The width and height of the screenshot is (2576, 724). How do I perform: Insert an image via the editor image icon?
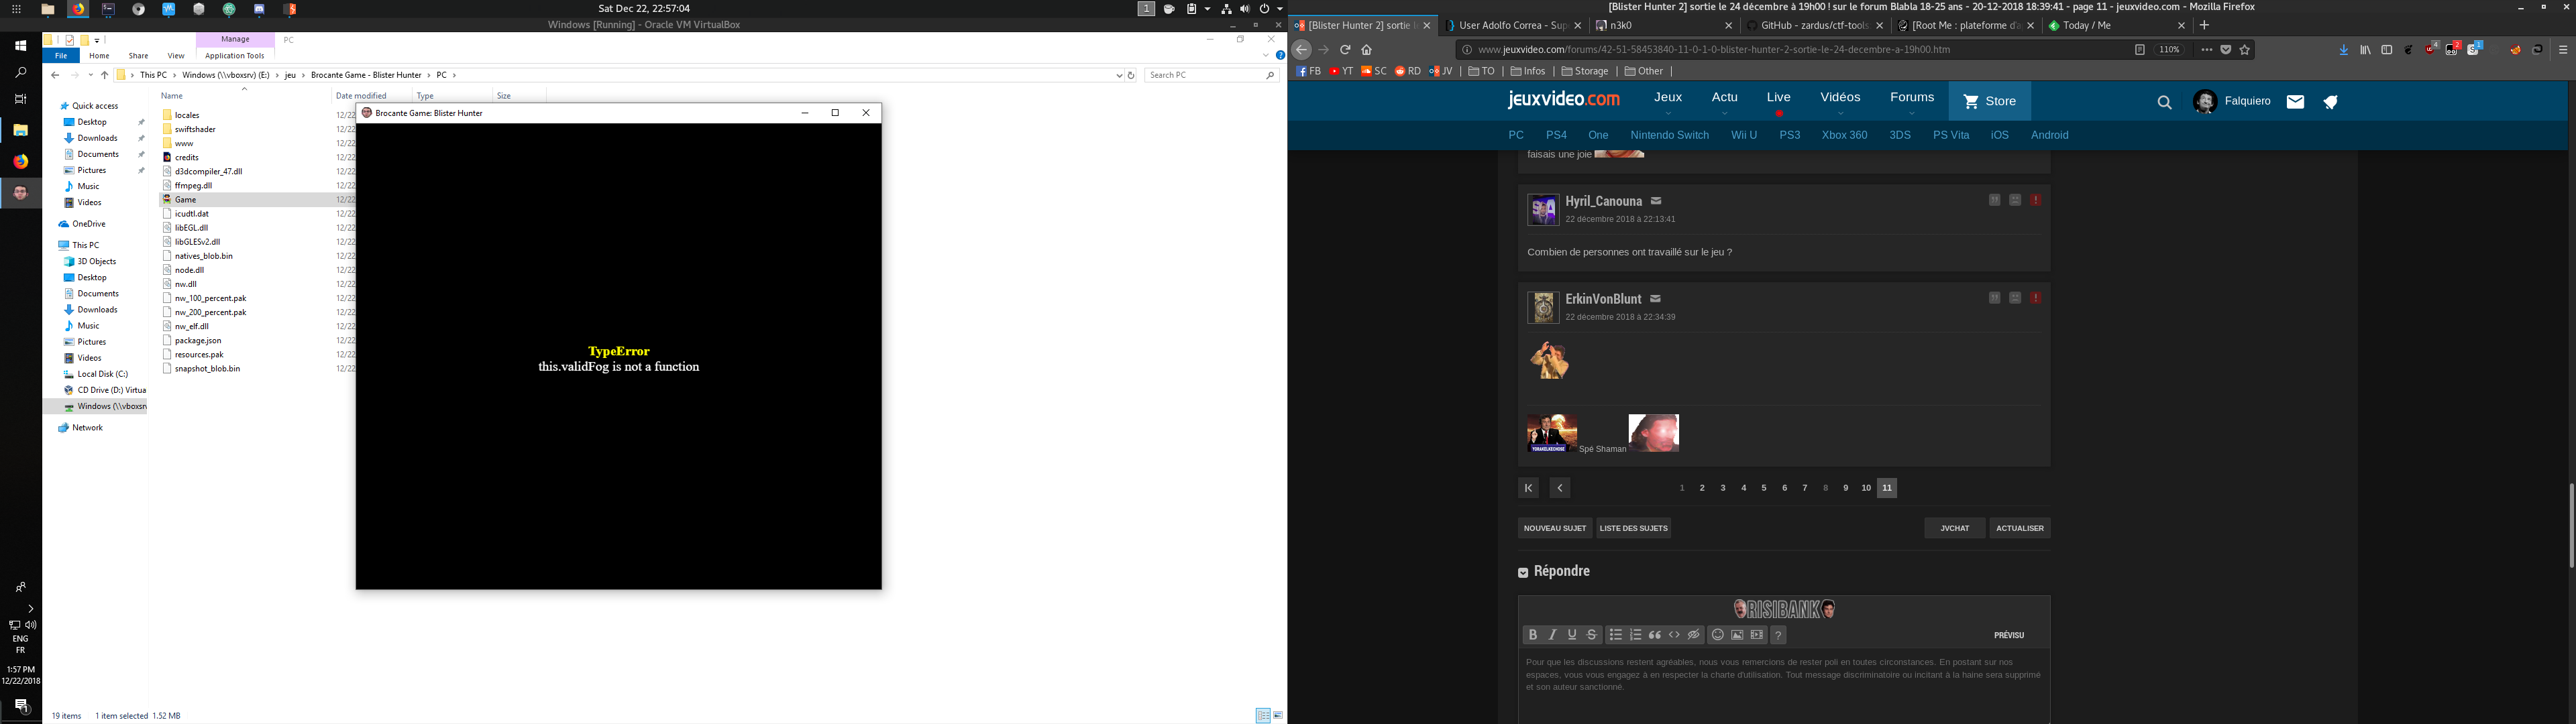[x=1737, y=635]
